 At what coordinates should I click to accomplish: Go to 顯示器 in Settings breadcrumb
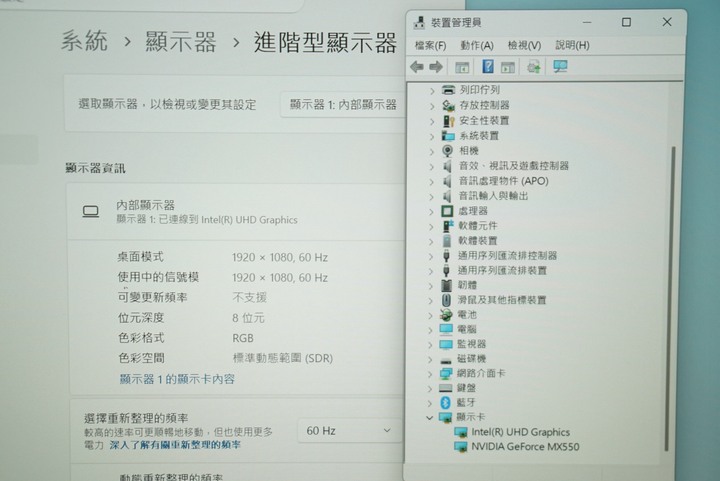[181, 42]
